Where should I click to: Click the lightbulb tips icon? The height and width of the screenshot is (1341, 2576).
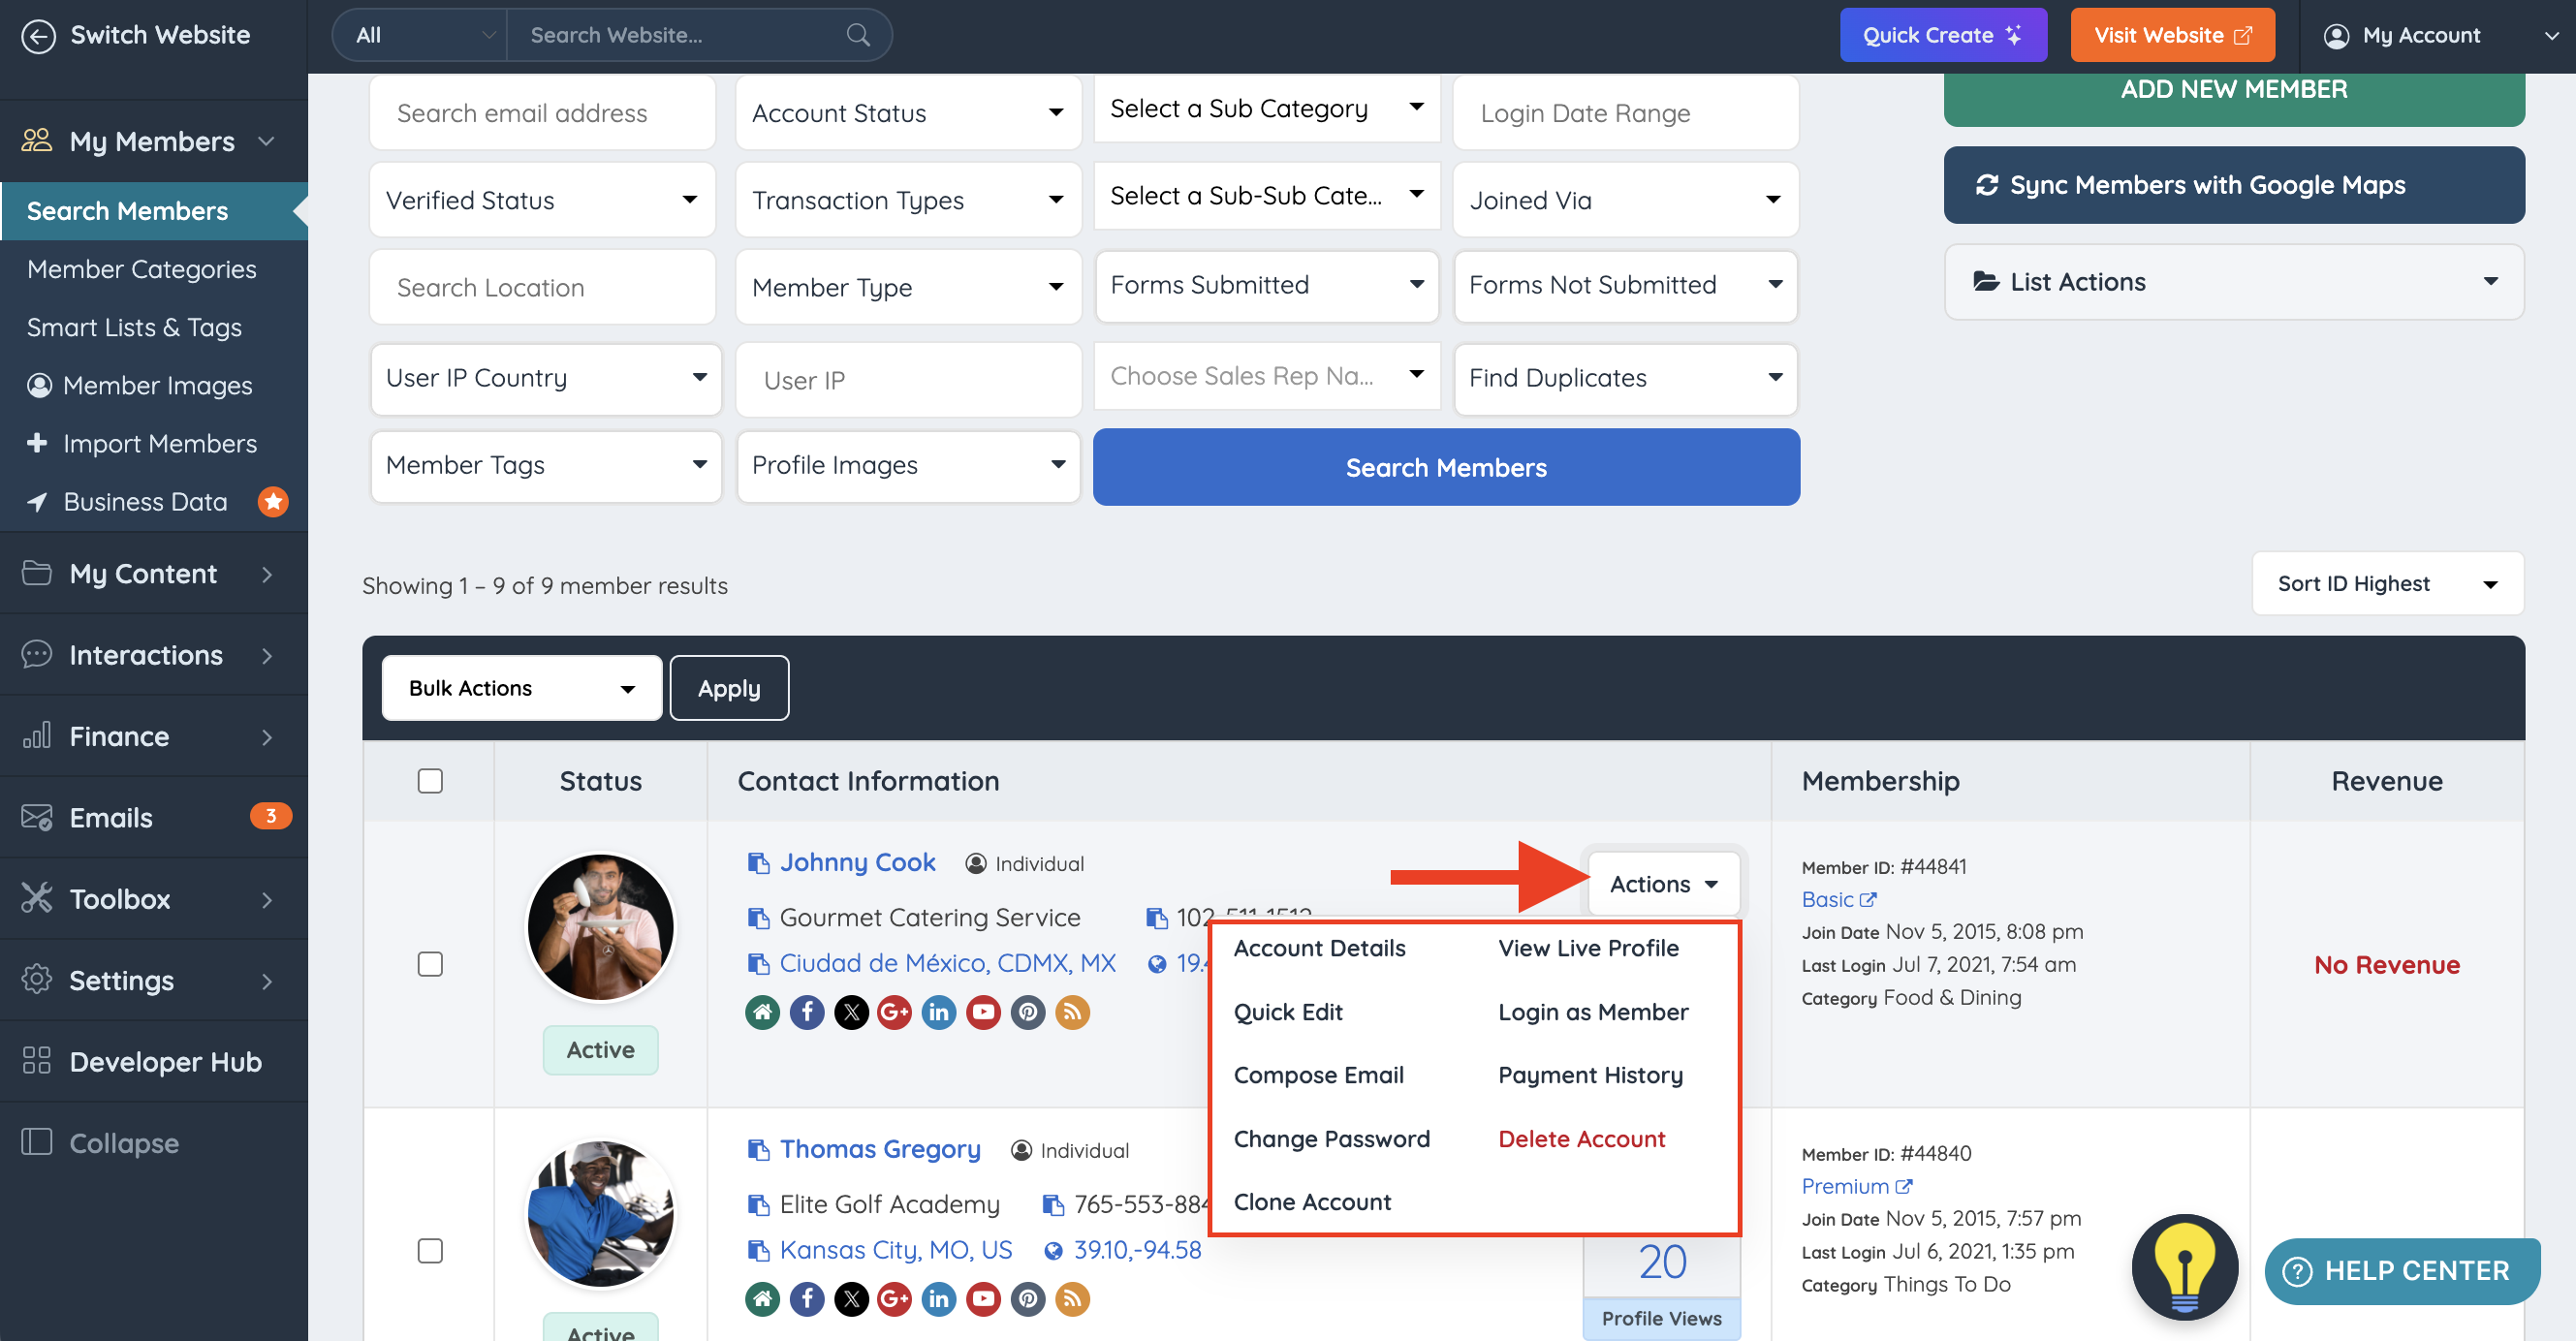click(2184, 1267)
